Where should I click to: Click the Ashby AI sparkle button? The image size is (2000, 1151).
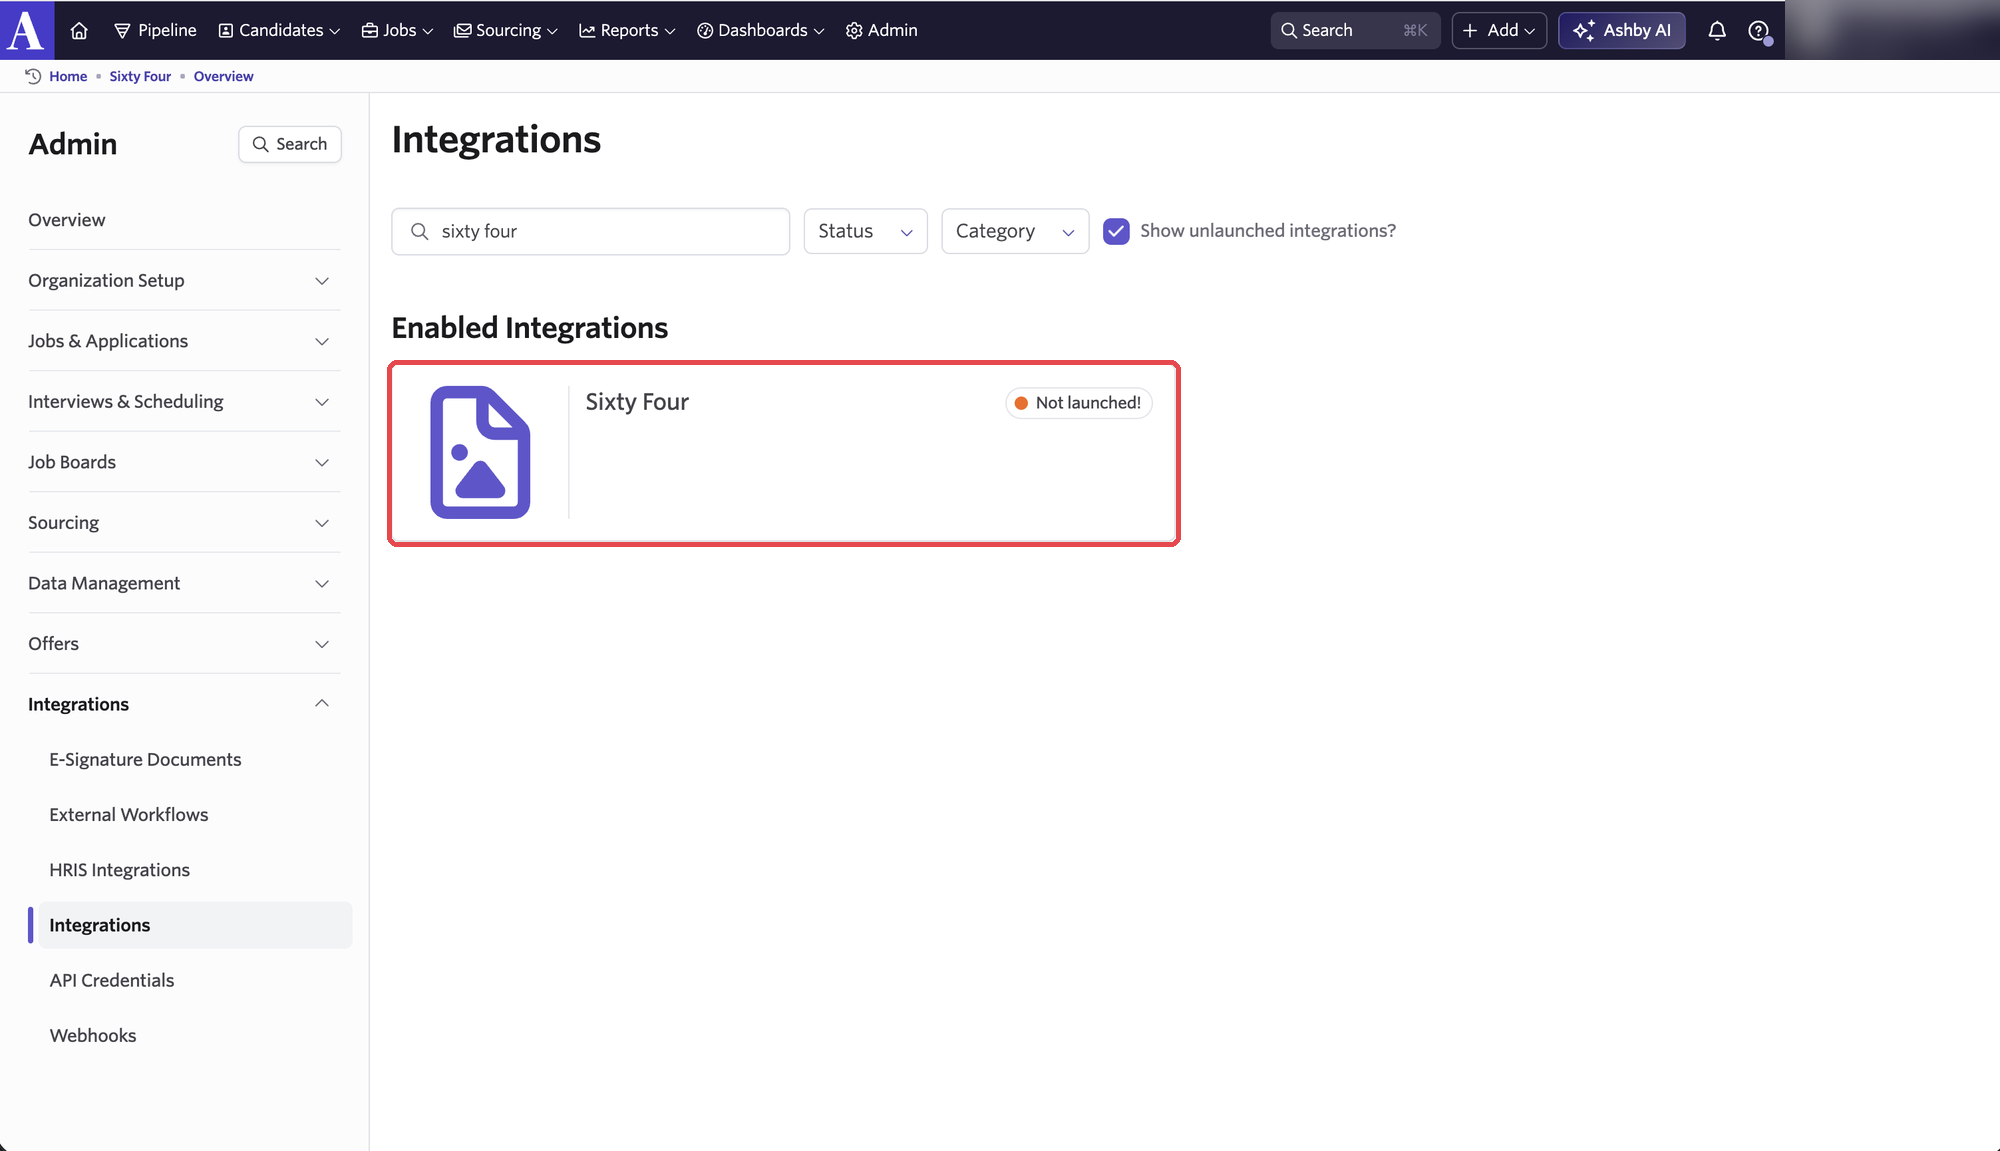coord(1622,30)
